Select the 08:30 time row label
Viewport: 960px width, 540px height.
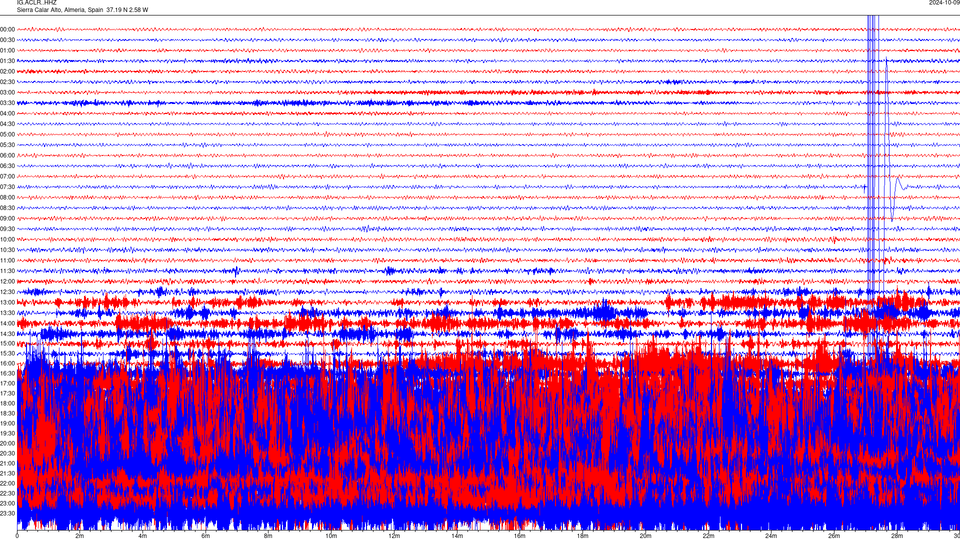pyautogui.click(x=7, y=208)
